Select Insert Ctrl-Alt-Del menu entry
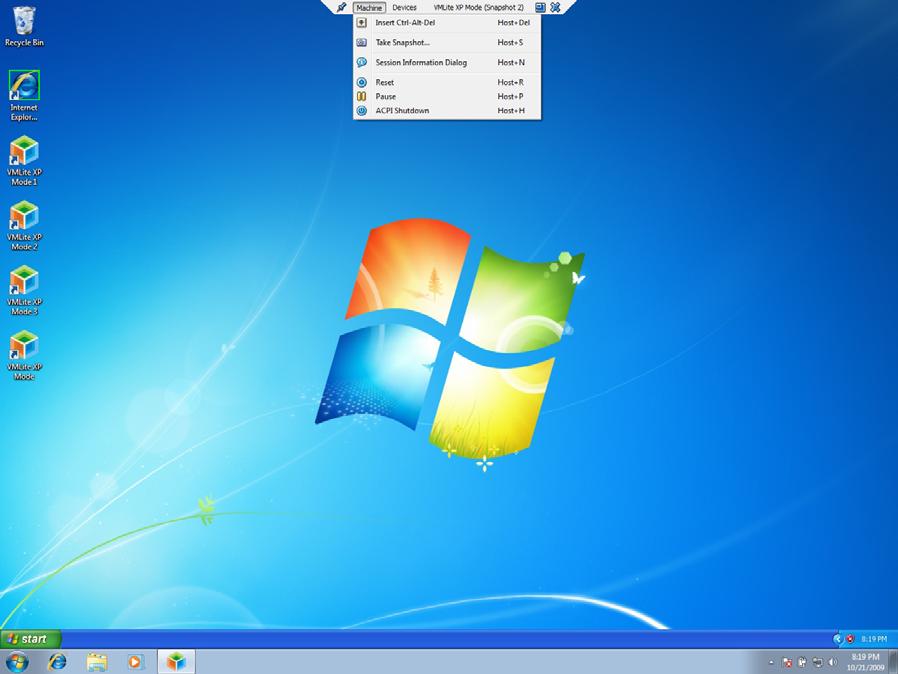This screenshot has width=898, height=674. [x=405, y=22]
